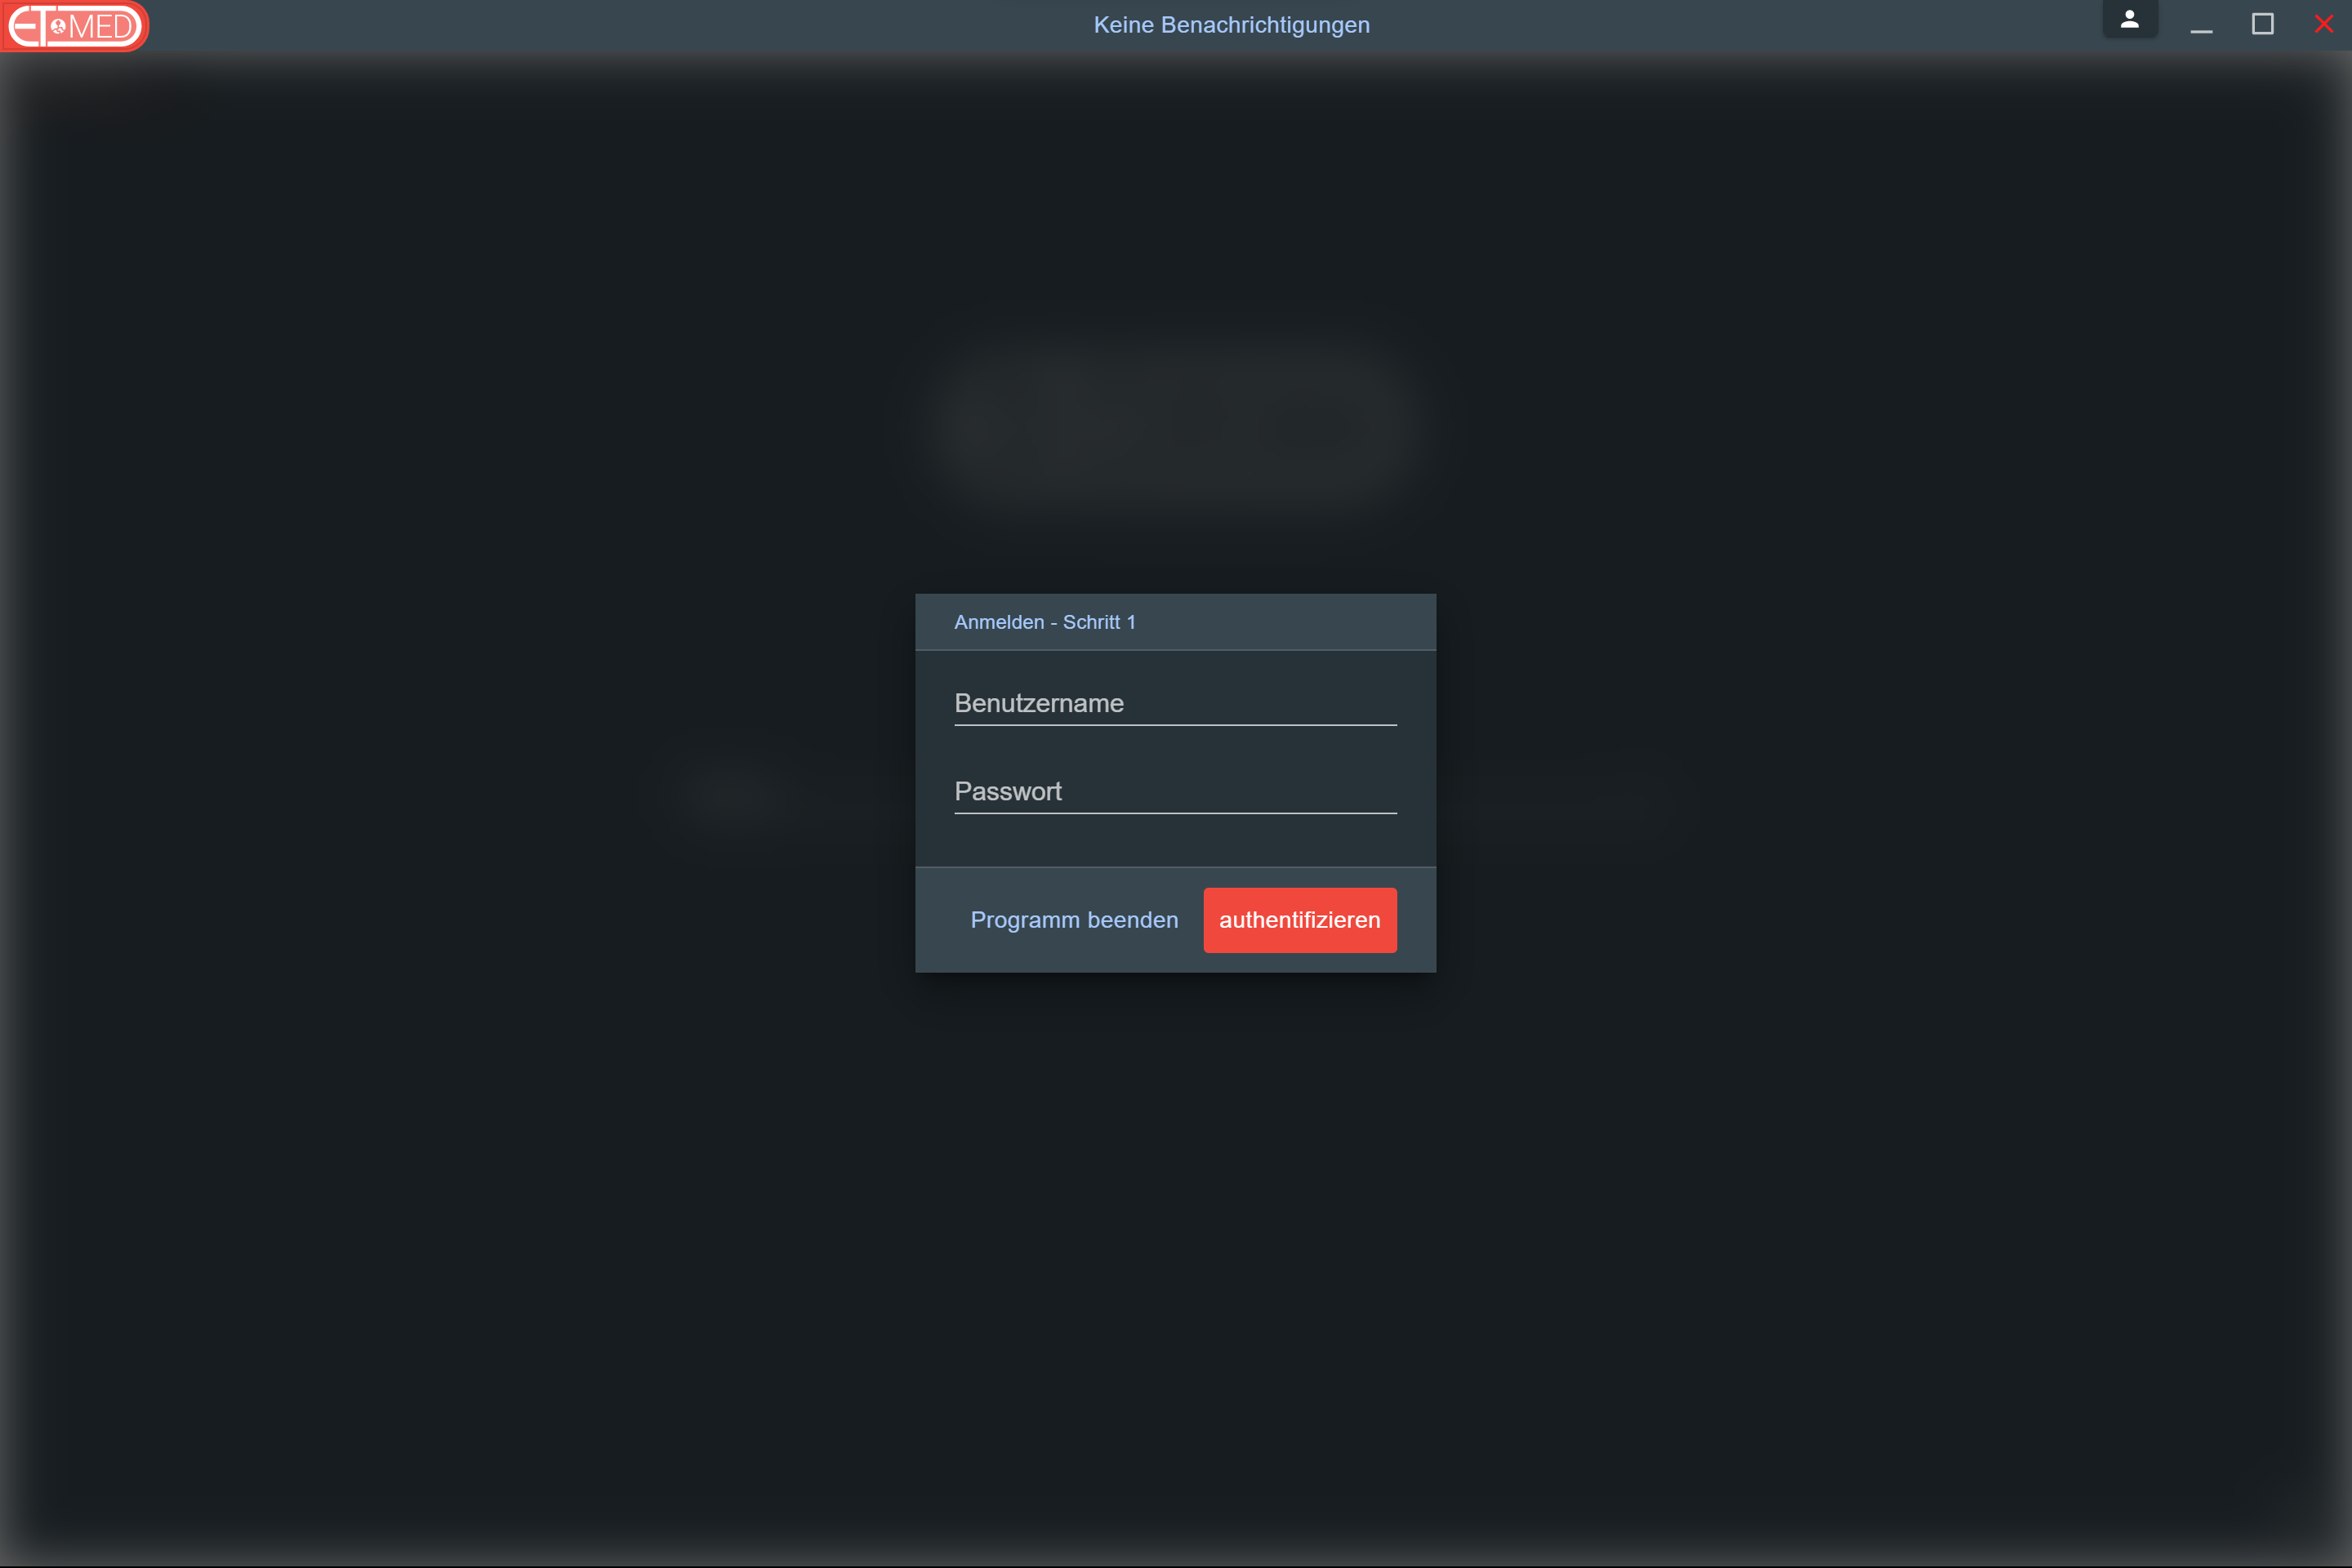
Task: Click the 'E' symbol of the logo
Action: 24,27
